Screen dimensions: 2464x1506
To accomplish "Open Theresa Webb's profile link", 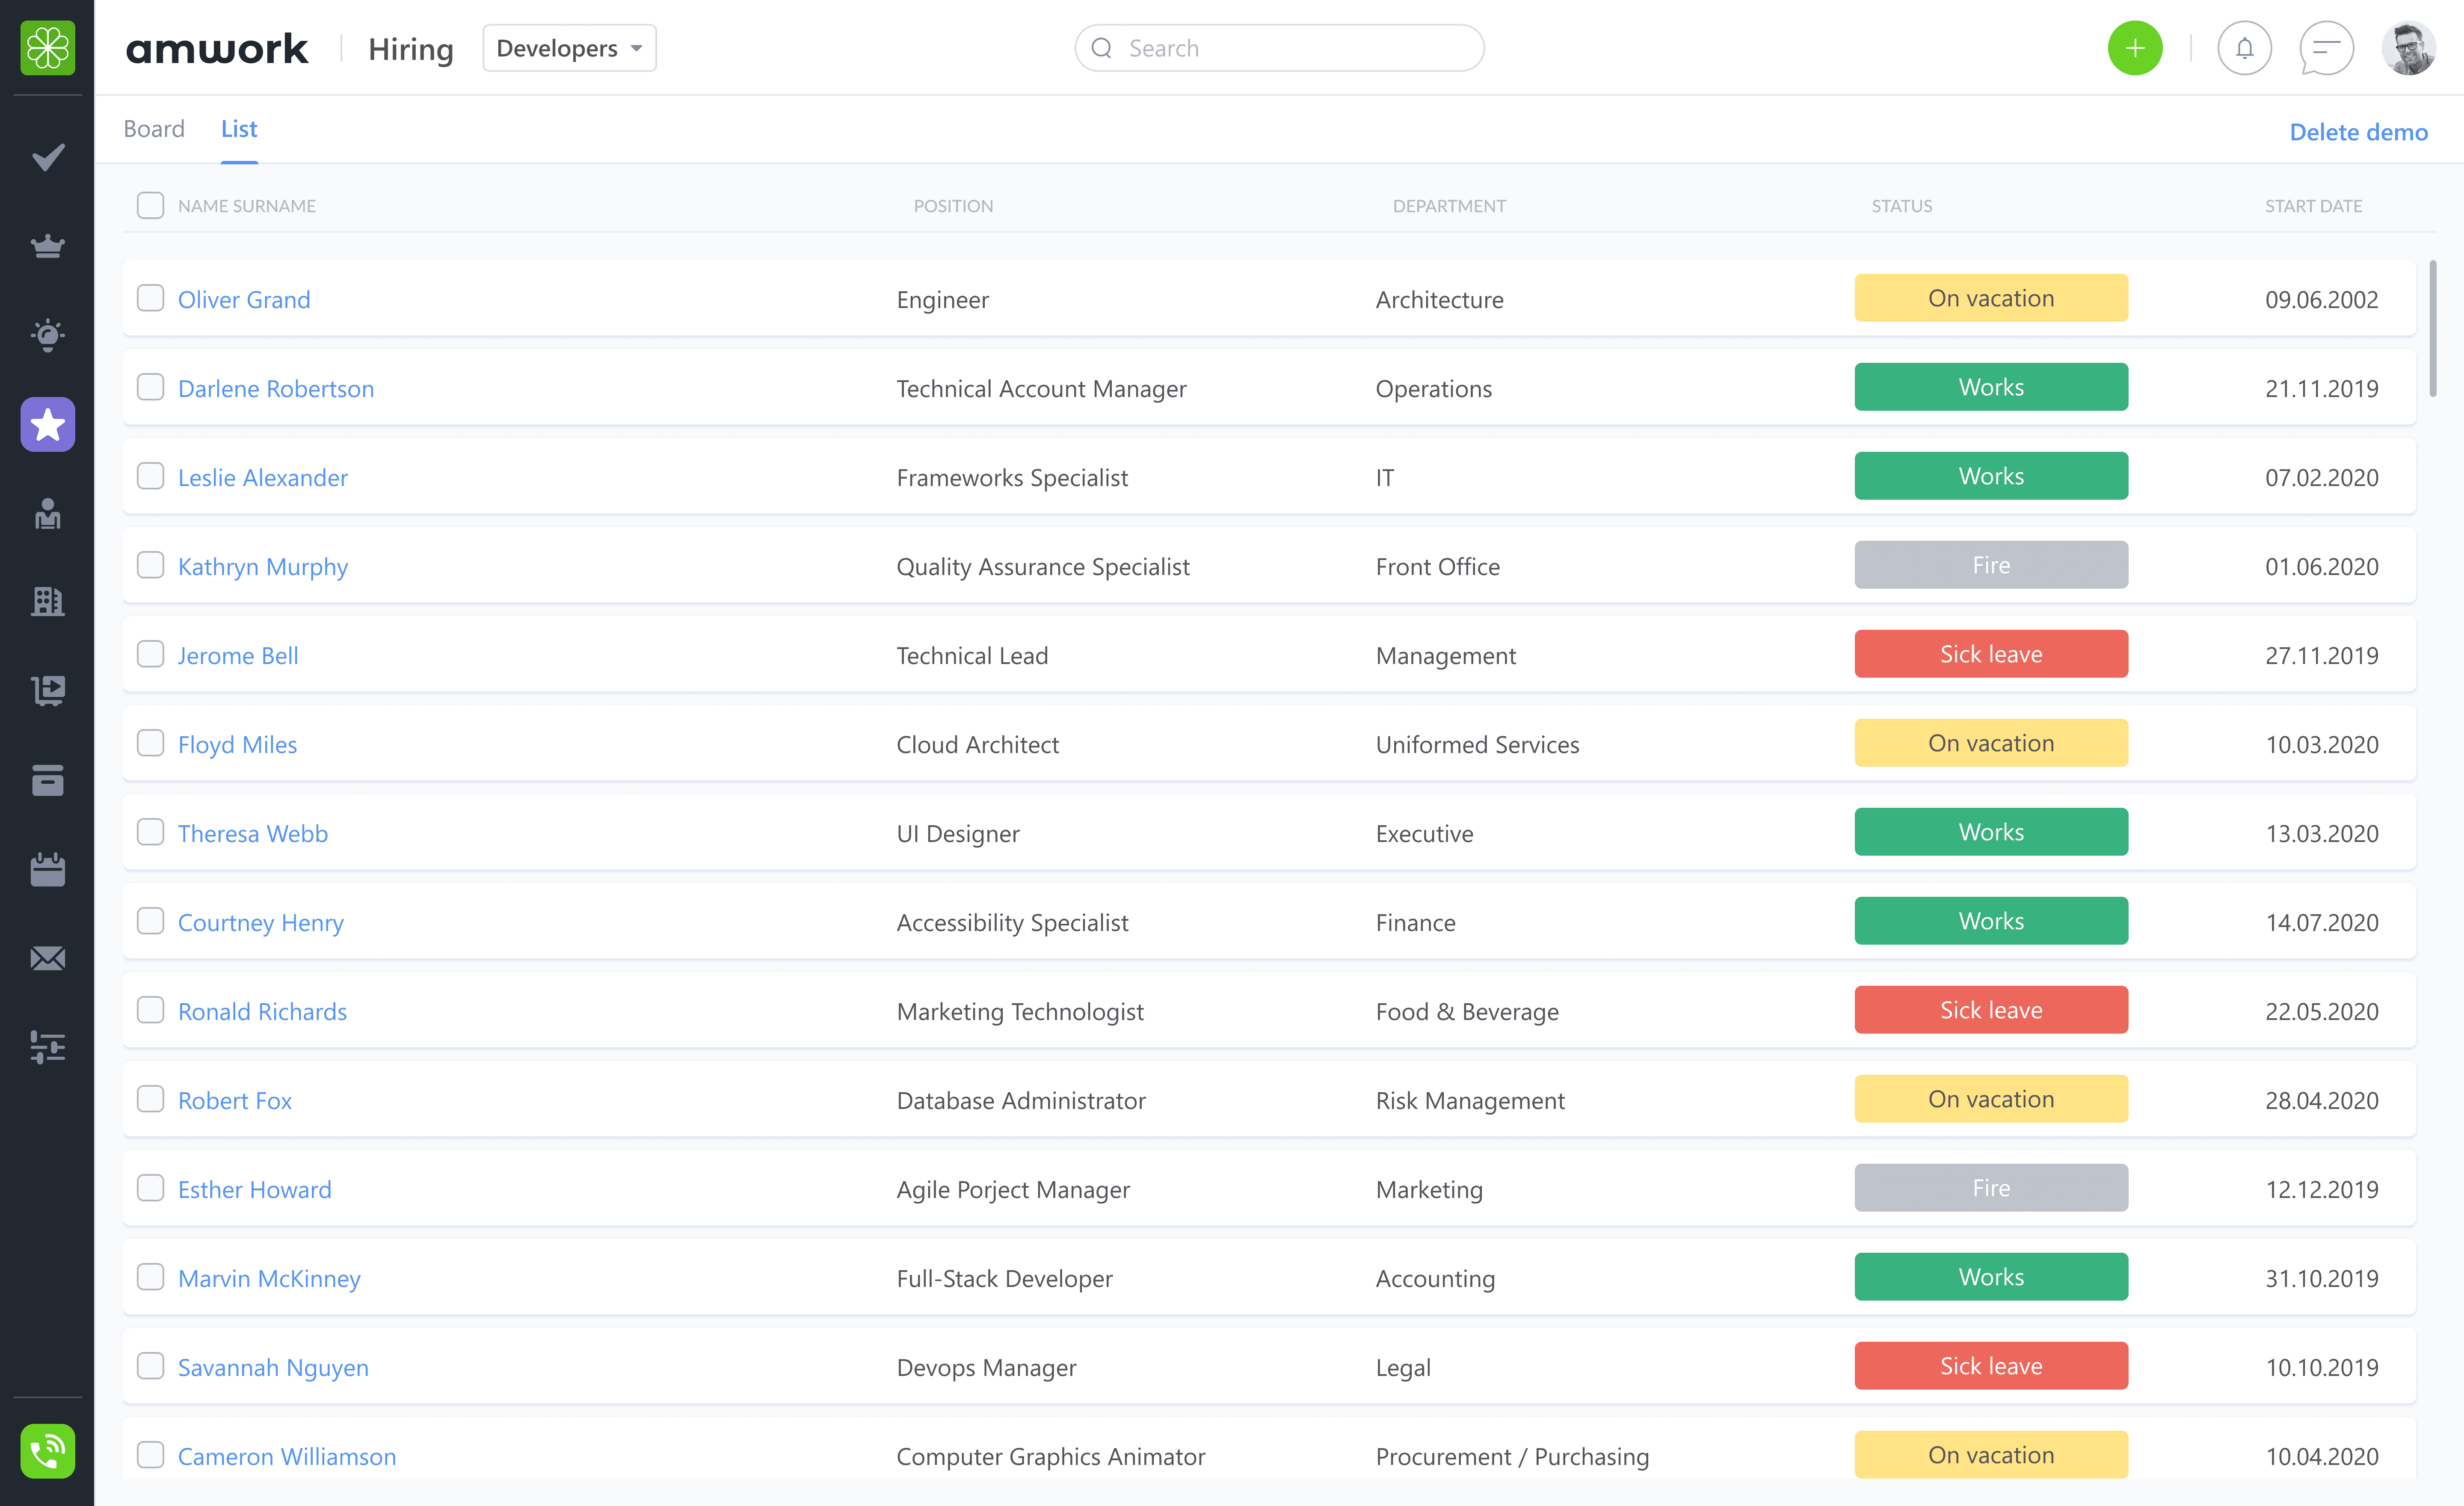I will pyautogui.click(x=253, y=834).
